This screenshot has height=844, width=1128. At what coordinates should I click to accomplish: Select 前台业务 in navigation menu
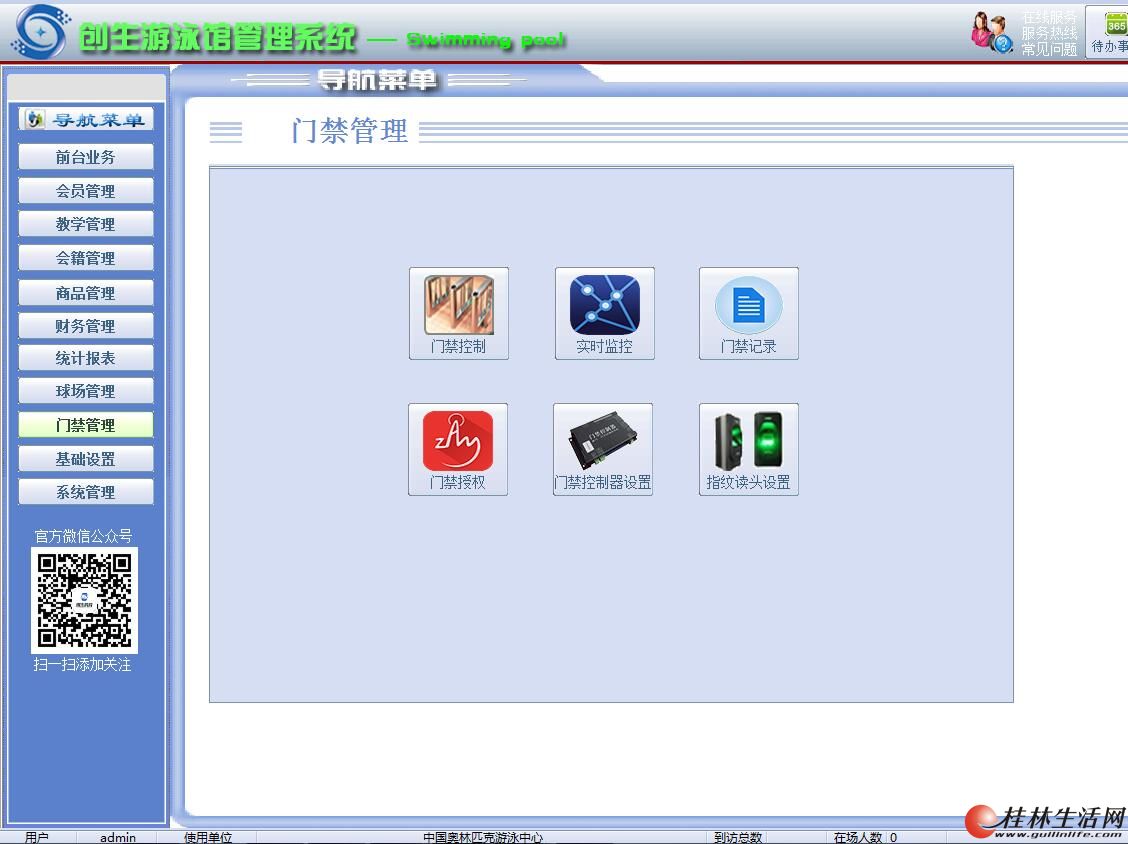86,157
